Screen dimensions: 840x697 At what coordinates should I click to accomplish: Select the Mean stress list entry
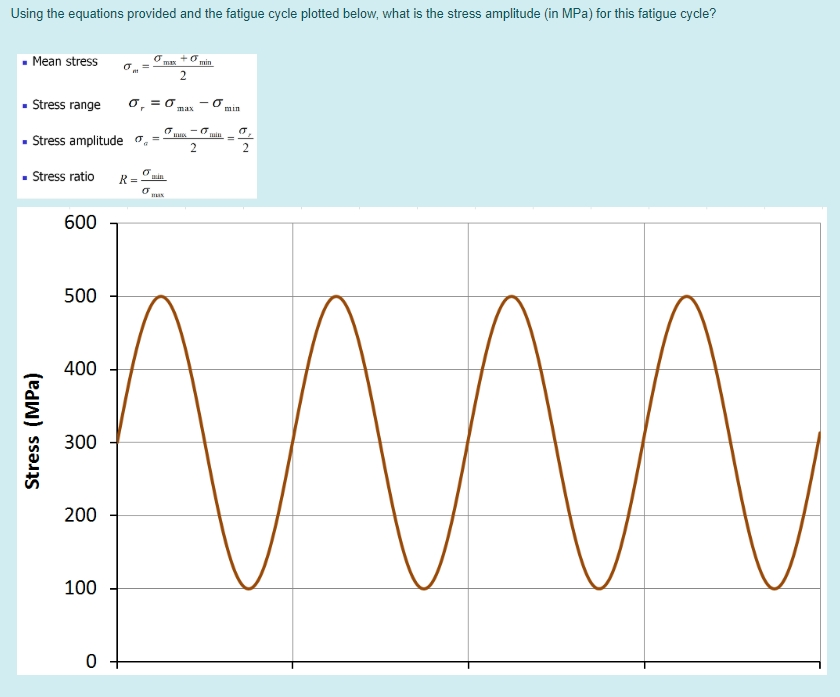[x=64, y=61]
